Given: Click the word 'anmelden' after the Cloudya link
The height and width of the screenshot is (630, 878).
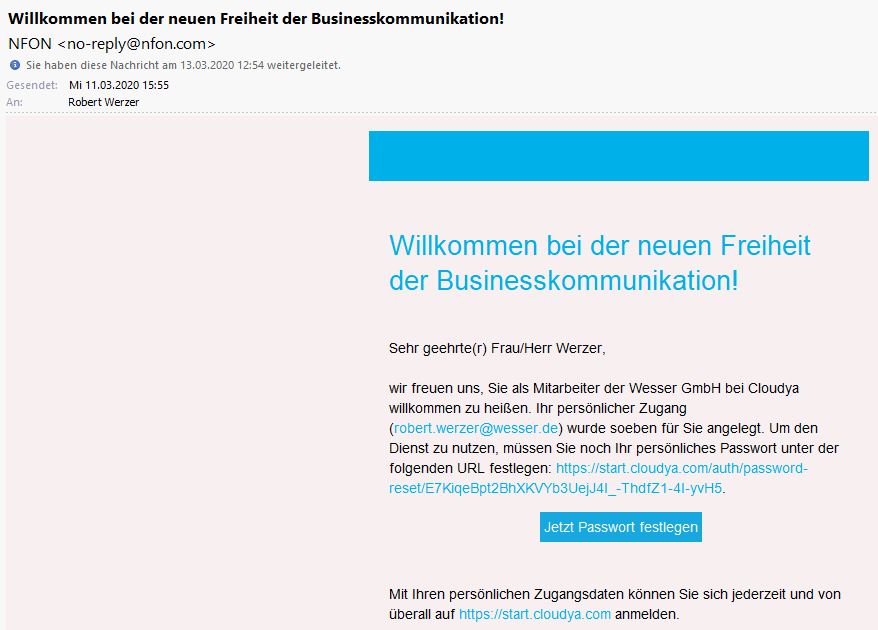Looking at the screenshot, I should pyautogui.click(x=646, y=614).
